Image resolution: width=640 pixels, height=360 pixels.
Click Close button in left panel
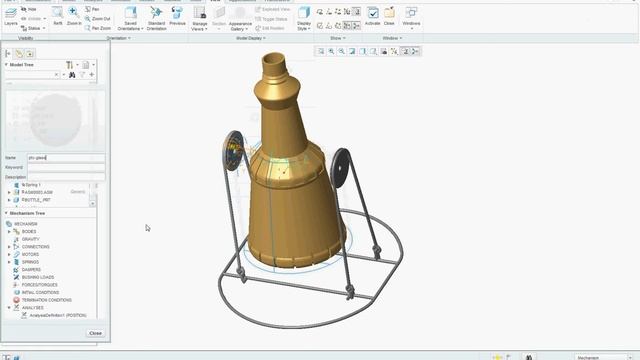tap(96, 333)
